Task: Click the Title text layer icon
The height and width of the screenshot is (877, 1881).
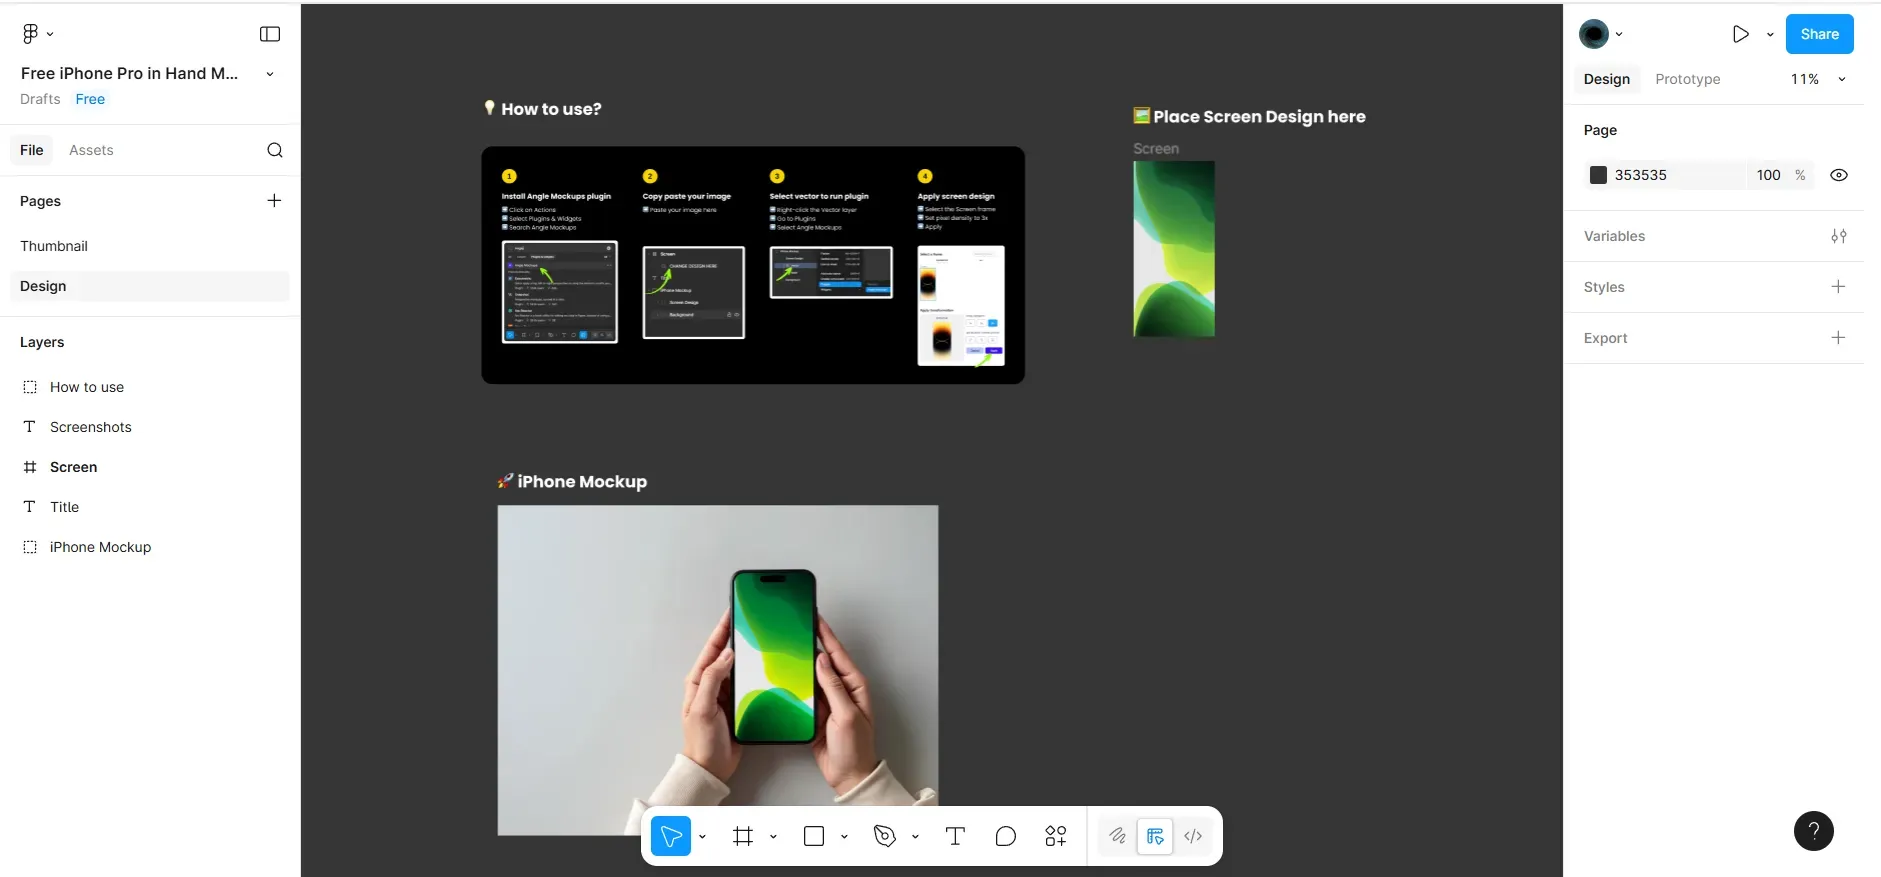Action: click(x=30, y=507)
